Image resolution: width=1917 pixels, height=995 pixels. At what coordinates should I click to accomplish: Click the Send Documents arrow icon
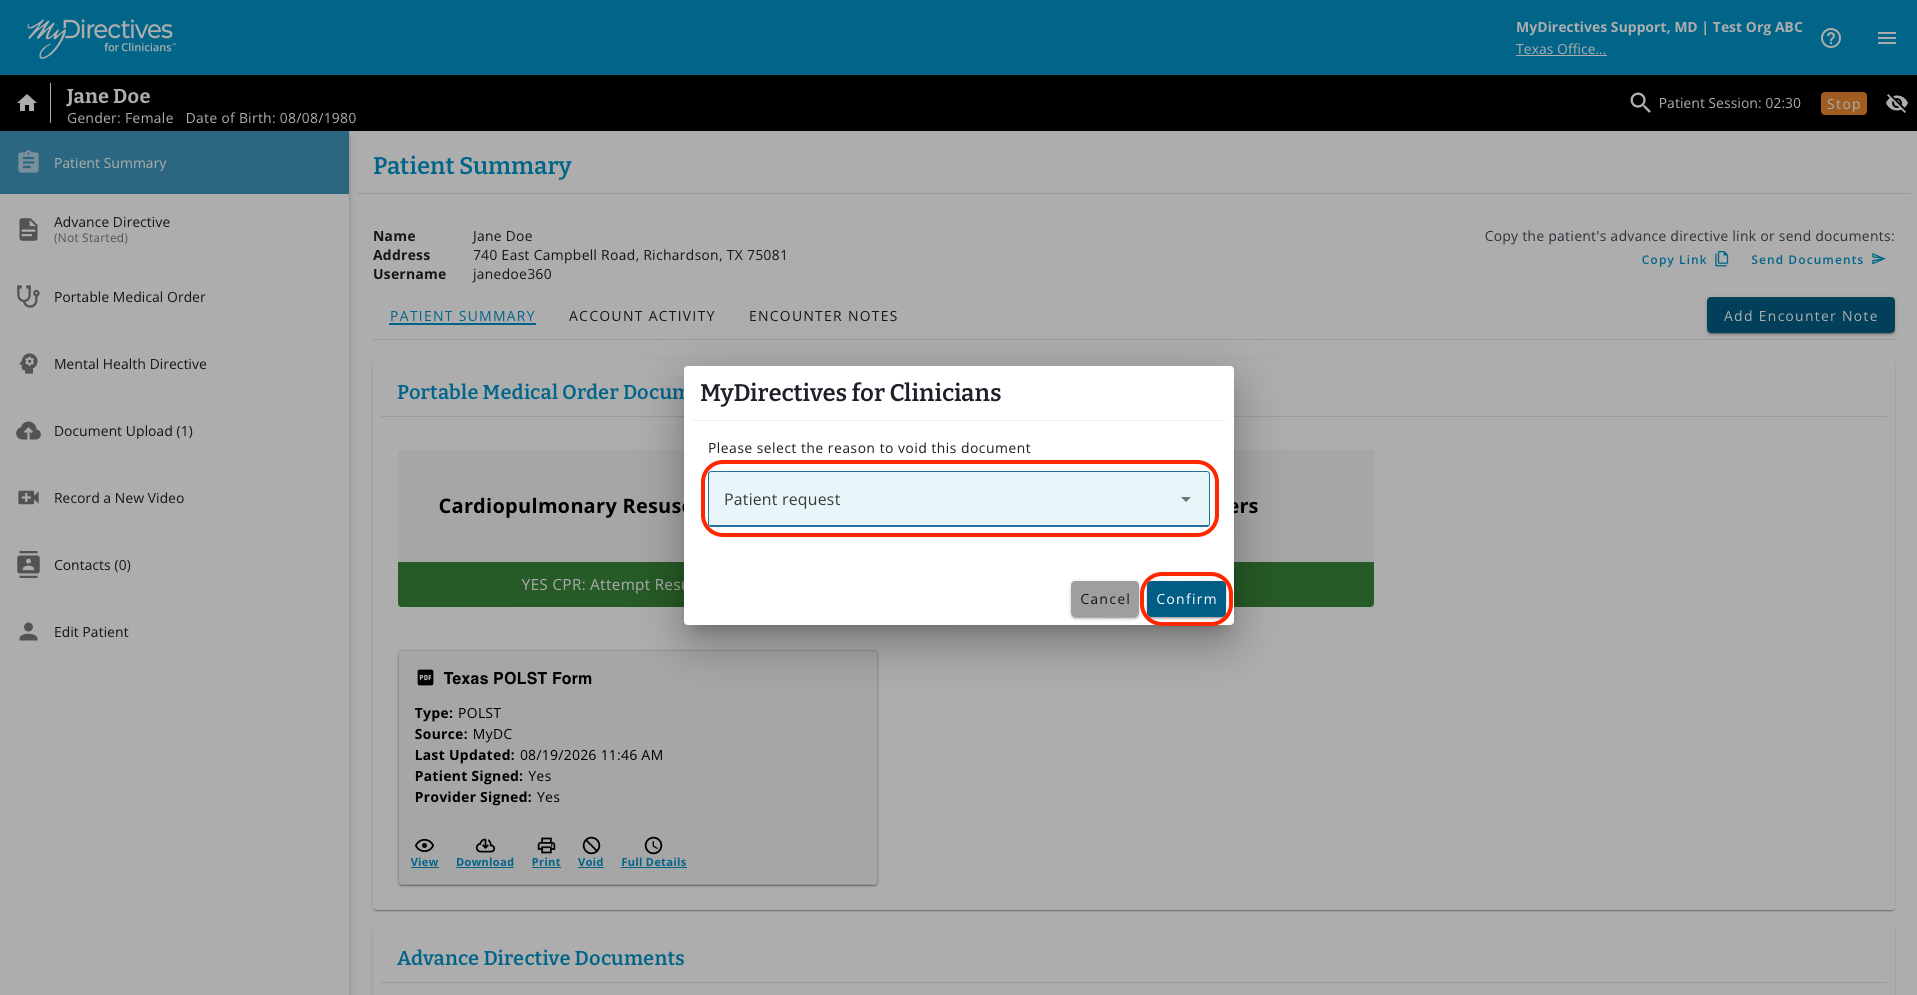pyautogui.click(x=1878, y=259)
